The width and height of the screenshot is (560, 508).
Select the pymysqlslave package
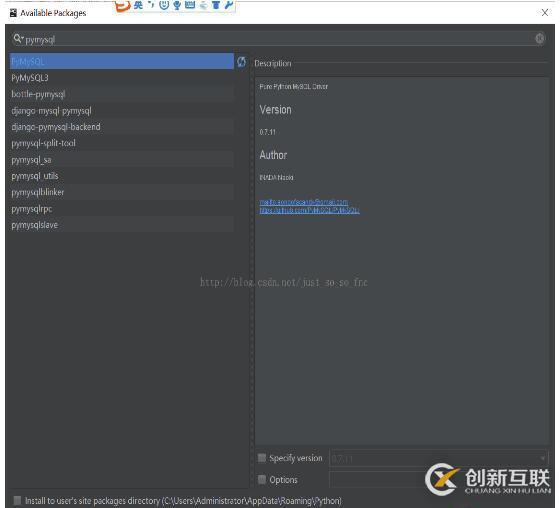pos(122,225)
